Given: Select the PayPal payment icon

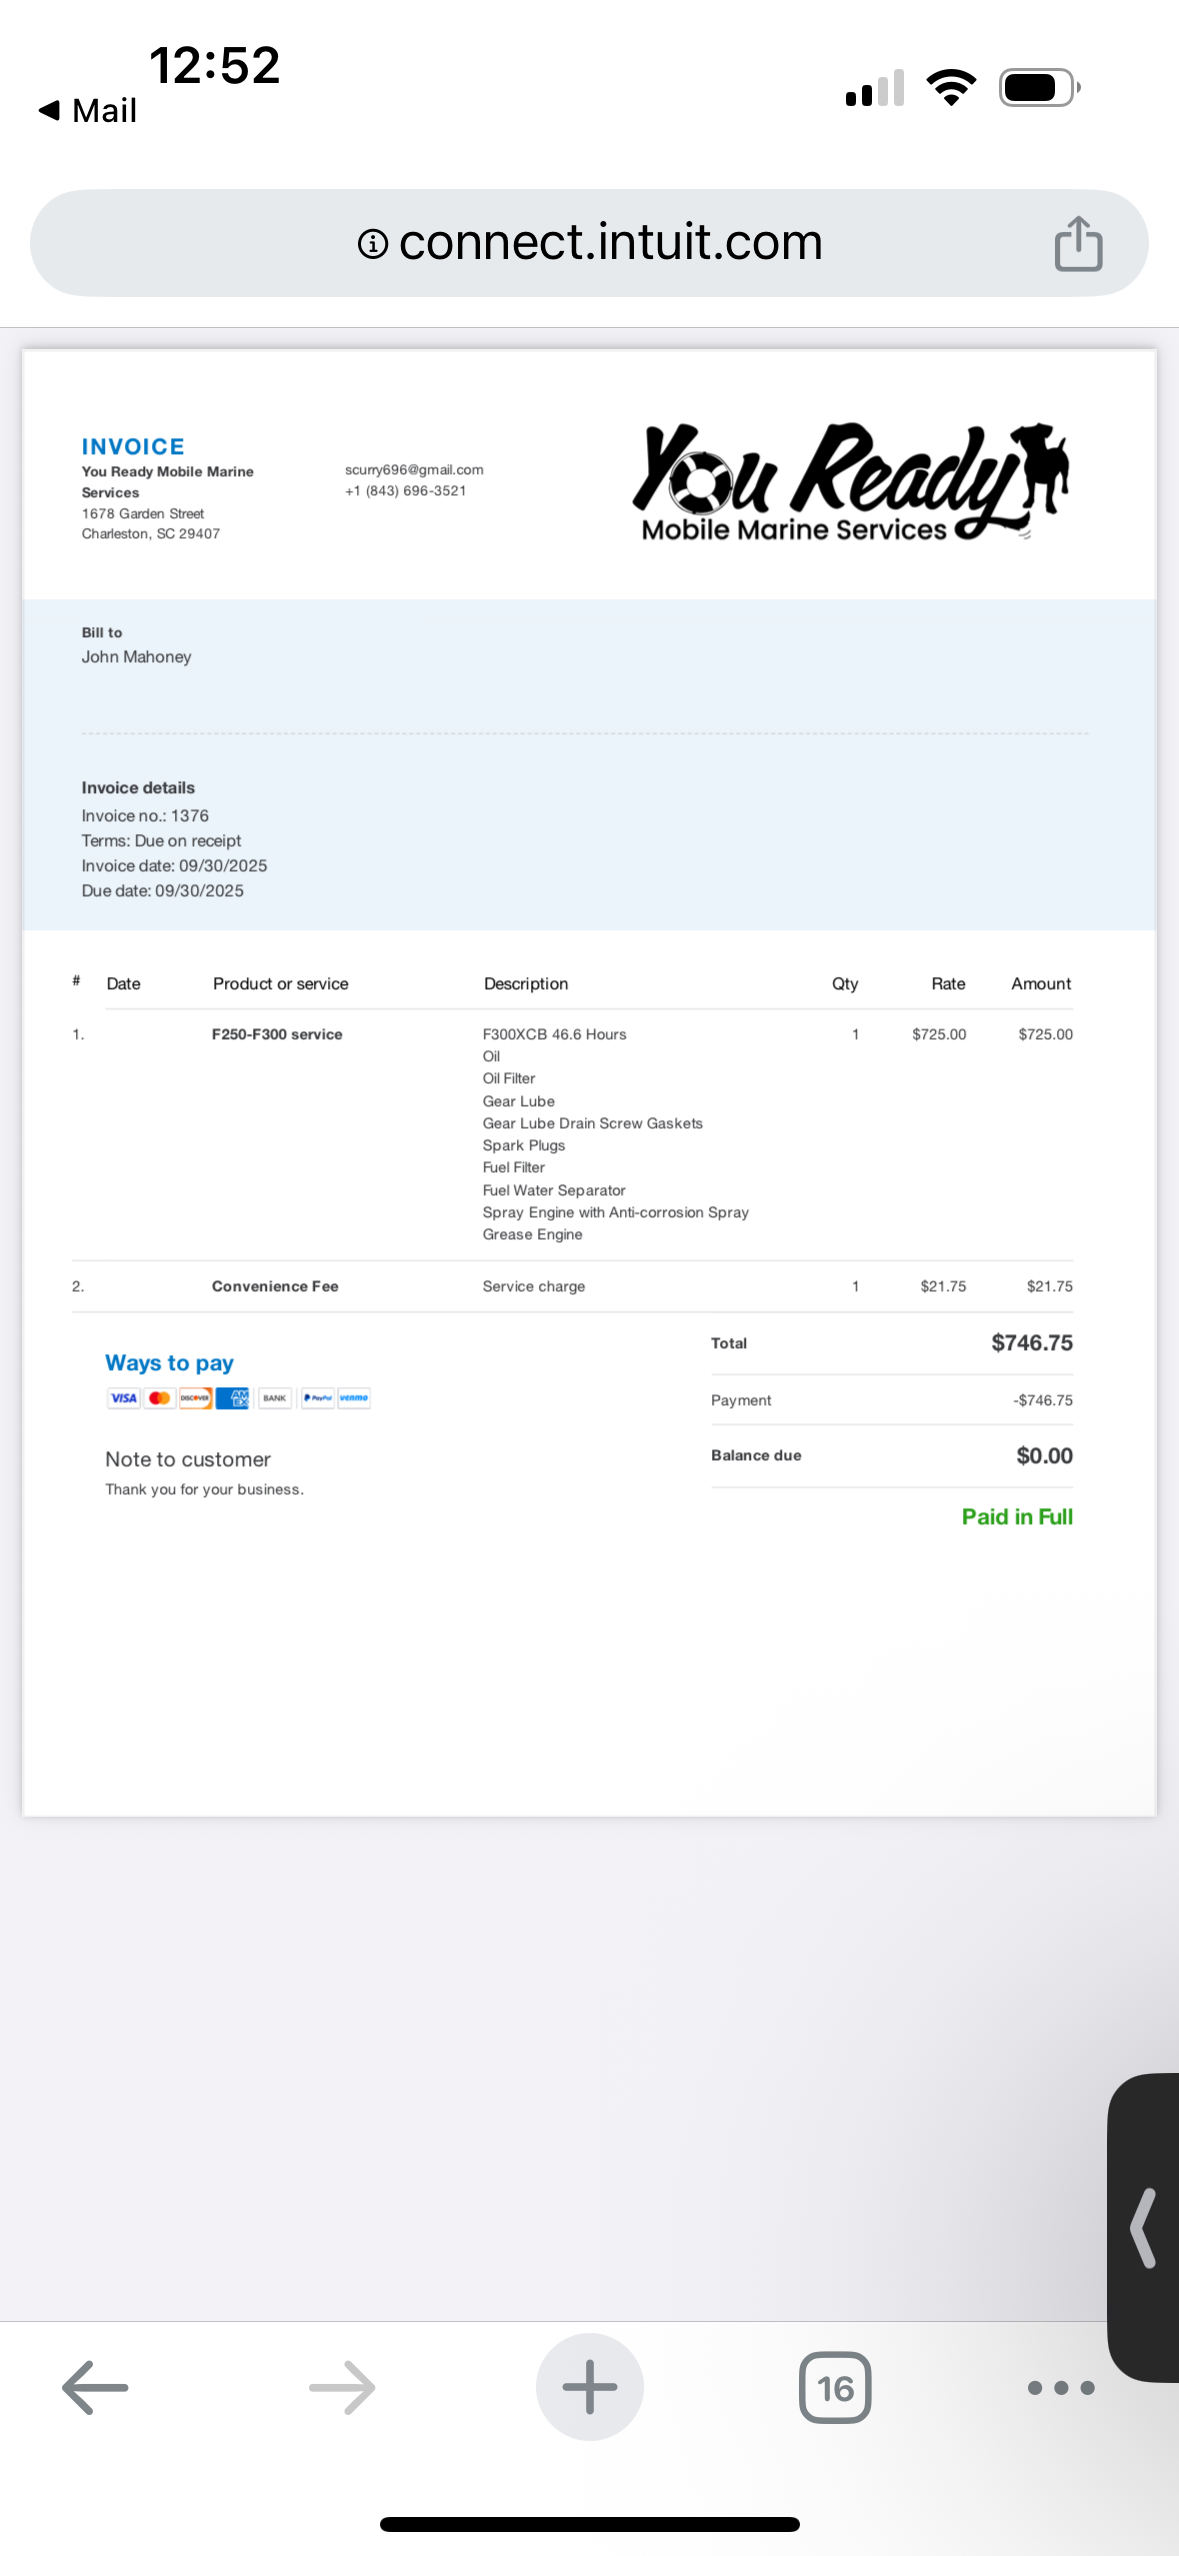Looking at the screenshot, I should click(318, 1398).
